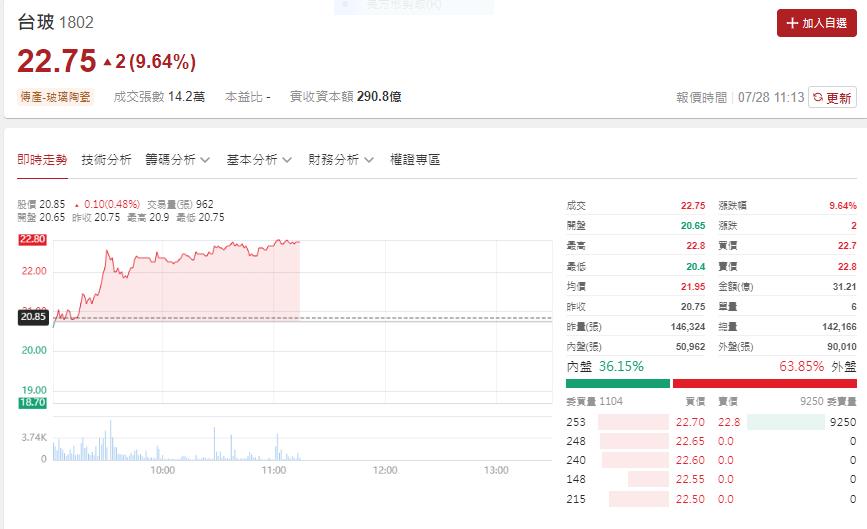Click the red 外盤 ratio bar
Viewport: 867px width, 529px height.
click(x=765, y=384)
